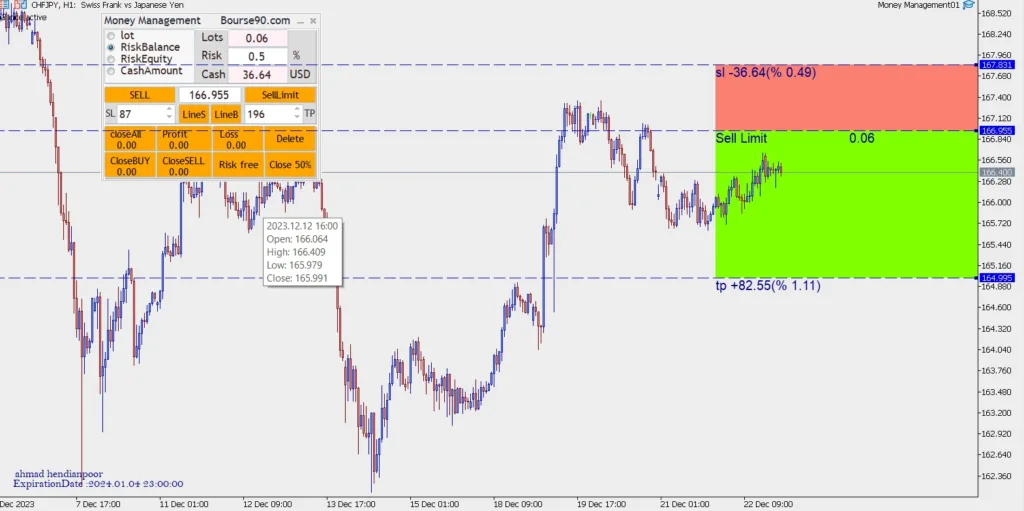Viewport: 1024px width, 511px height.
Task: Click the Profit 0.00 button
Action: click(x=184, y=139)
